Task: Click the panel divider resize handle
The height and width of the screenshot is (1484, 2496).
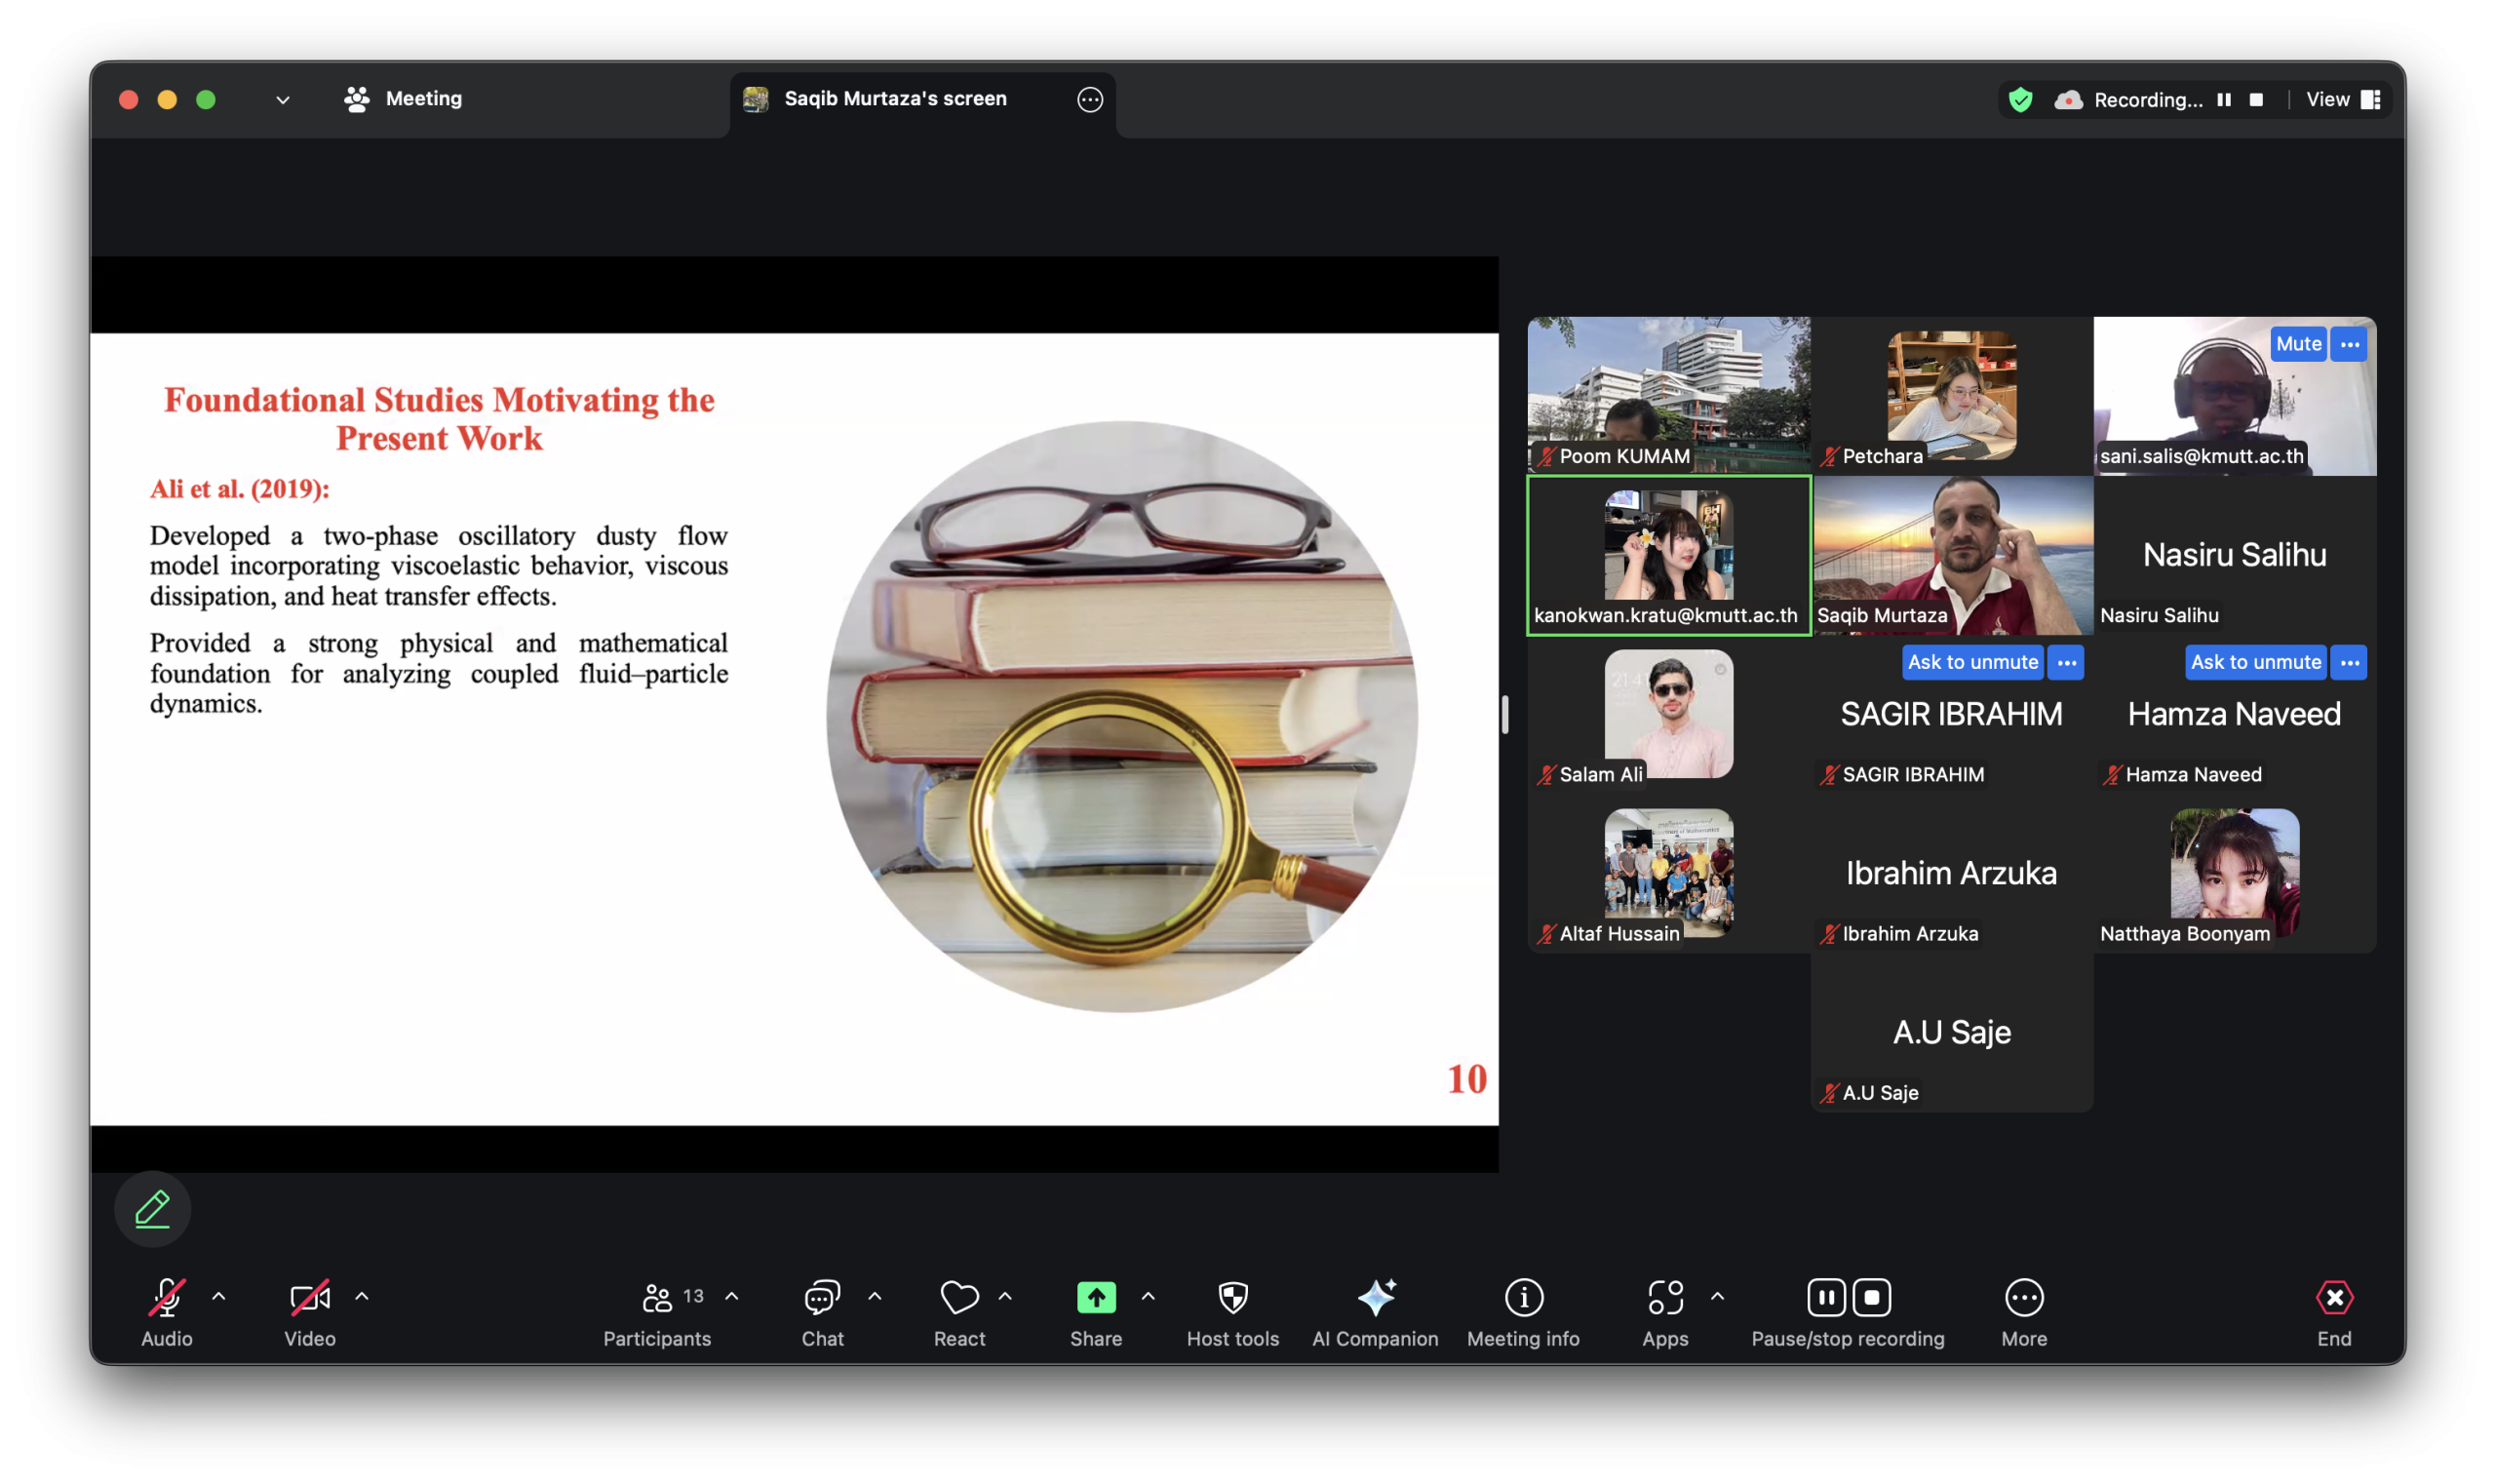Action: [x=1504, y=714]
